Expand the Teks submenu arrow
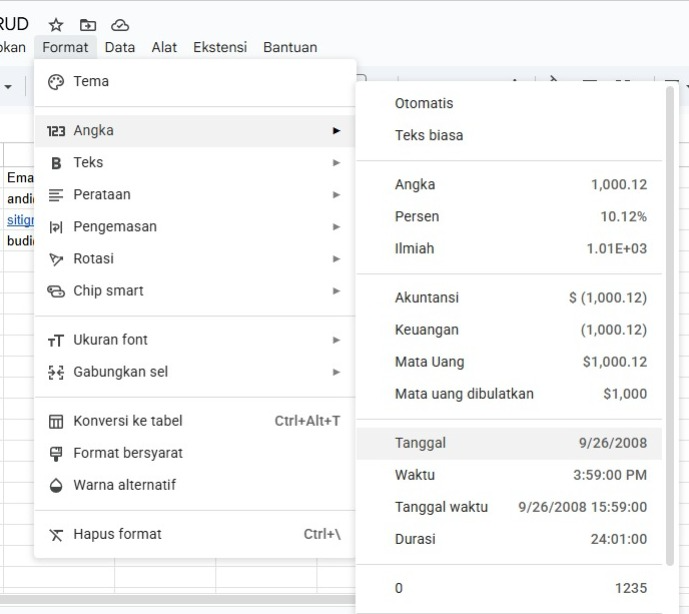 (x=336, y=163)
